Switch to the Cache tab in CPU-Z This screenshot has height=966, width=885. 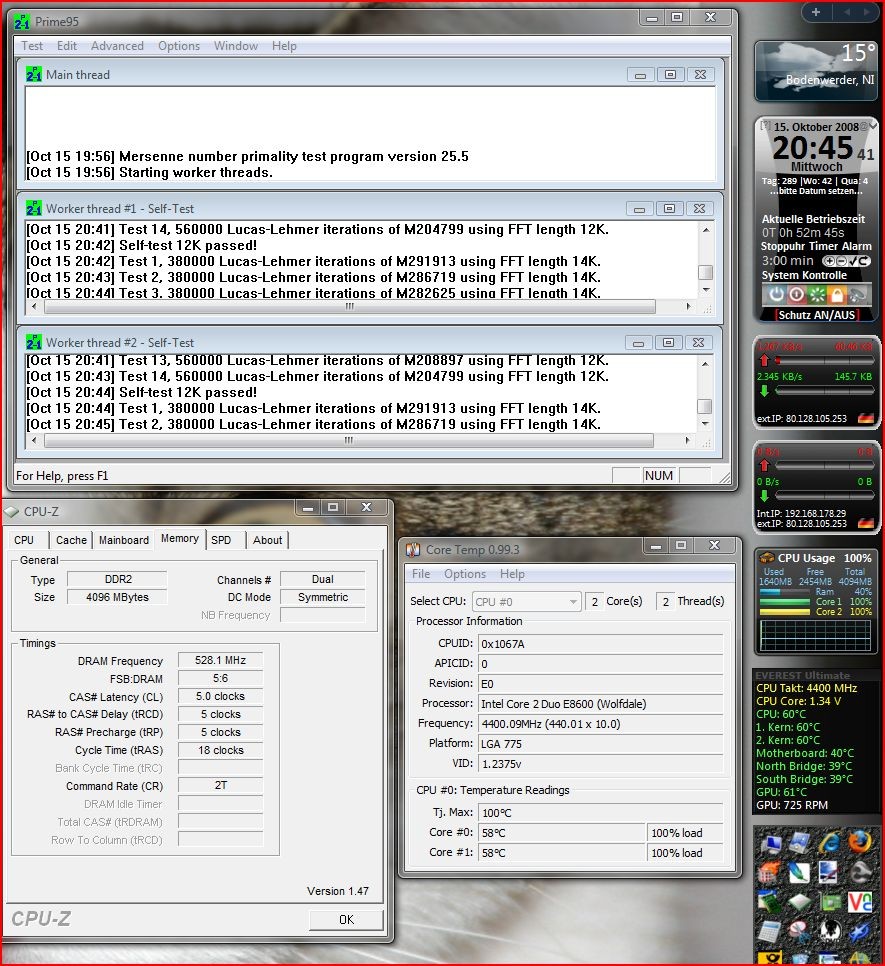(x=71, y=540)
